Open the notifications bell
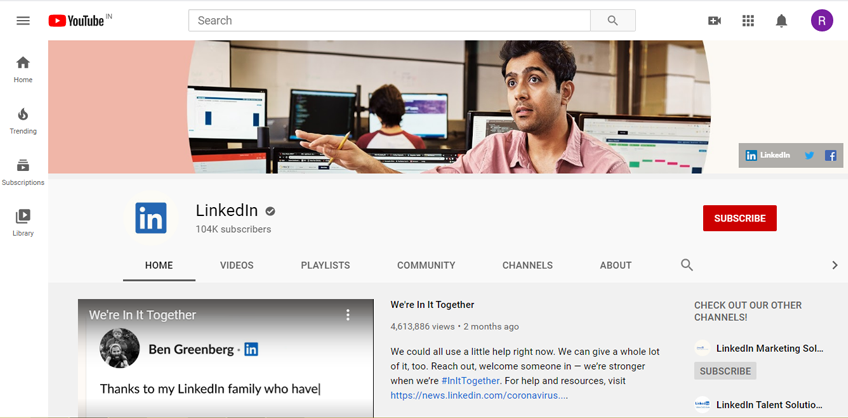The width and height of the screenshot is (848, 418). (x=781, y=21)
